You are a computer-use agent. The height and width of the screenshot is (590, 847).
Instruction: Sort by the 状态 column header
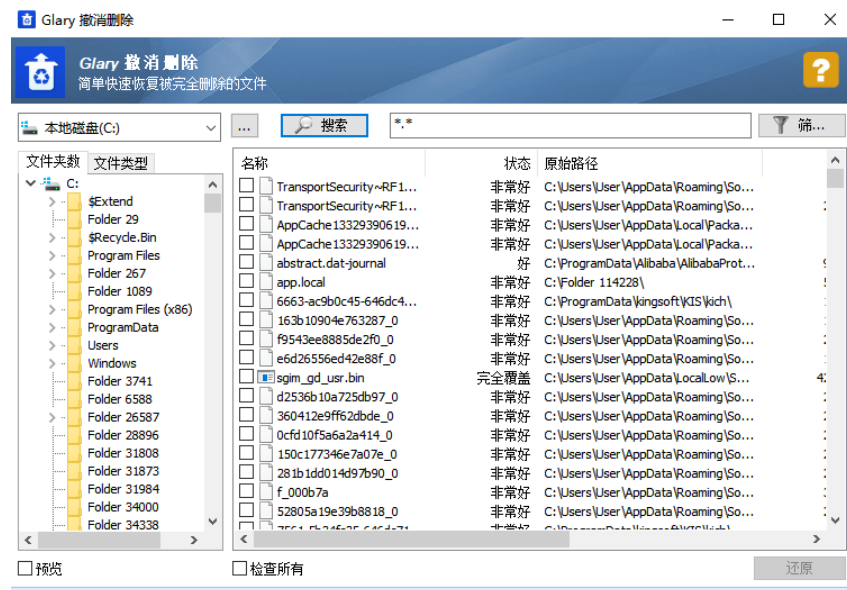click(x=482, y=163)
